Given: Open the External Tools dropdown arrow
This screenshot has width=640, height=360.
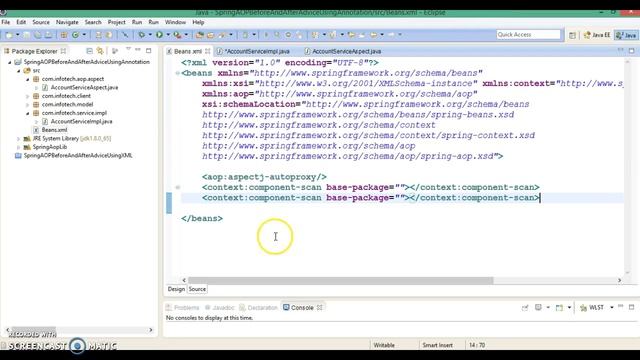Looking at the screenshot, I should [186, 35].
